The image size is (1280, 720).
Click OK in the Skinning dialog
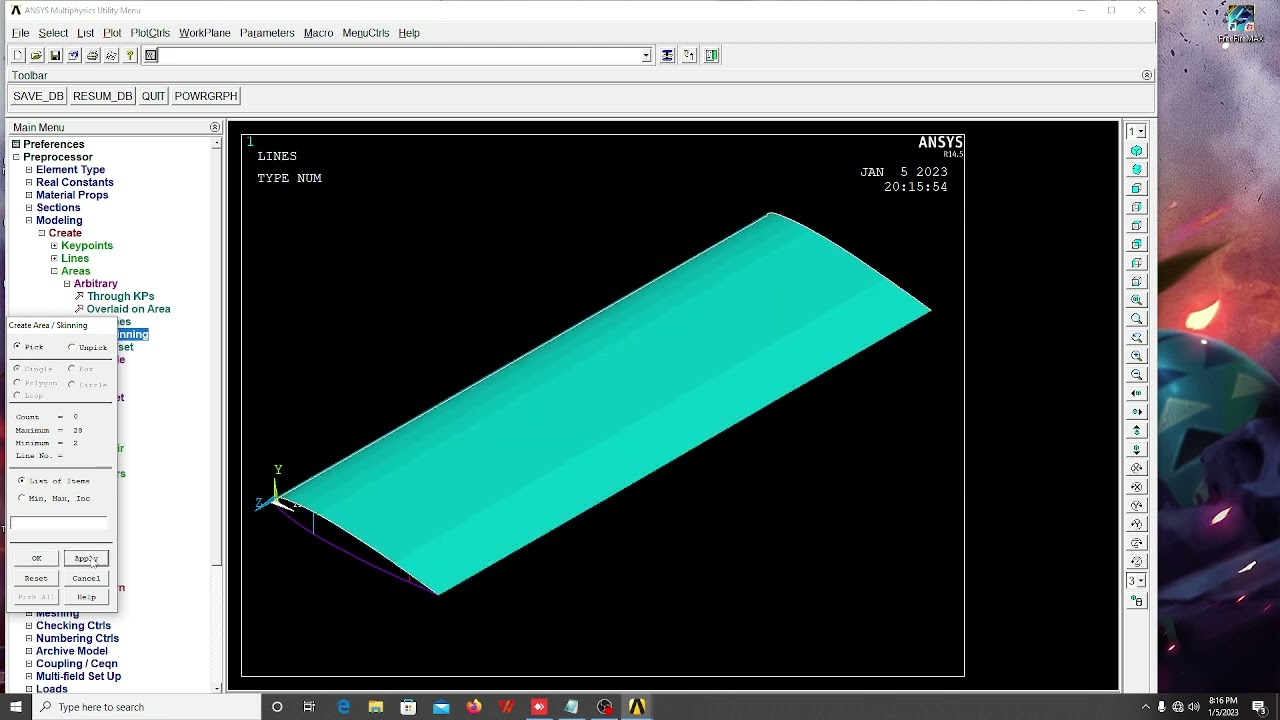coord(36,559)
